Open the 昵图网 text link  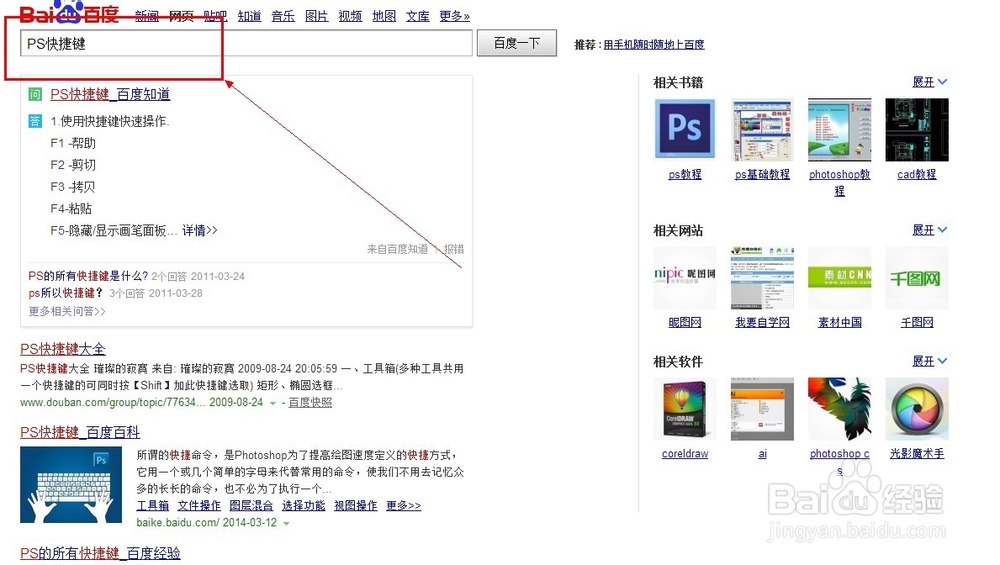point(685,322)
